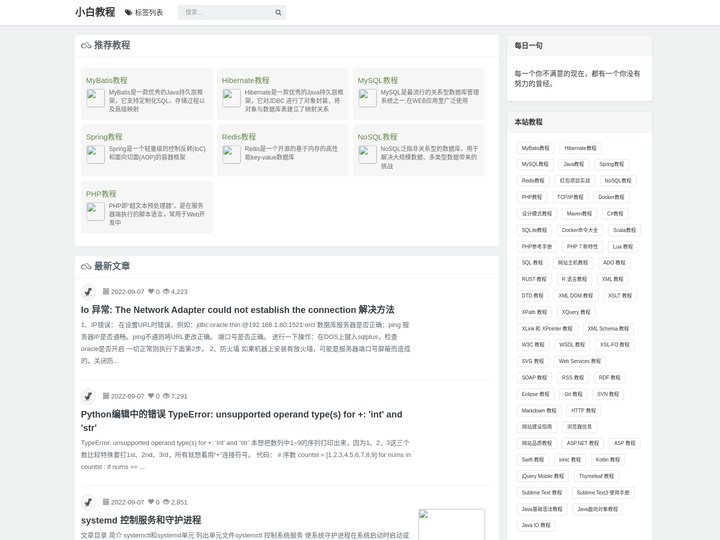Click the eye views icon showing 2,851
This screenshot has height=540, width=720.
point(166,502)
